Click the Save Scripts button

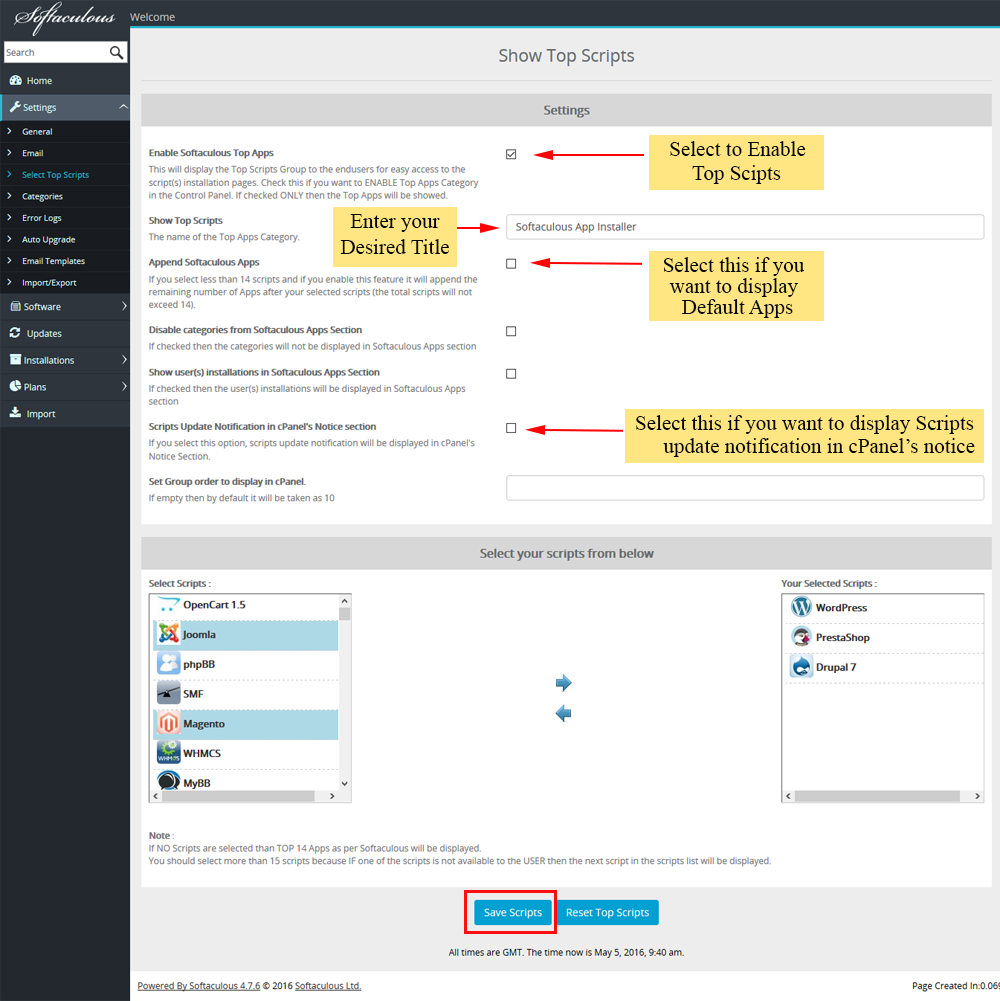coord(513,912)
